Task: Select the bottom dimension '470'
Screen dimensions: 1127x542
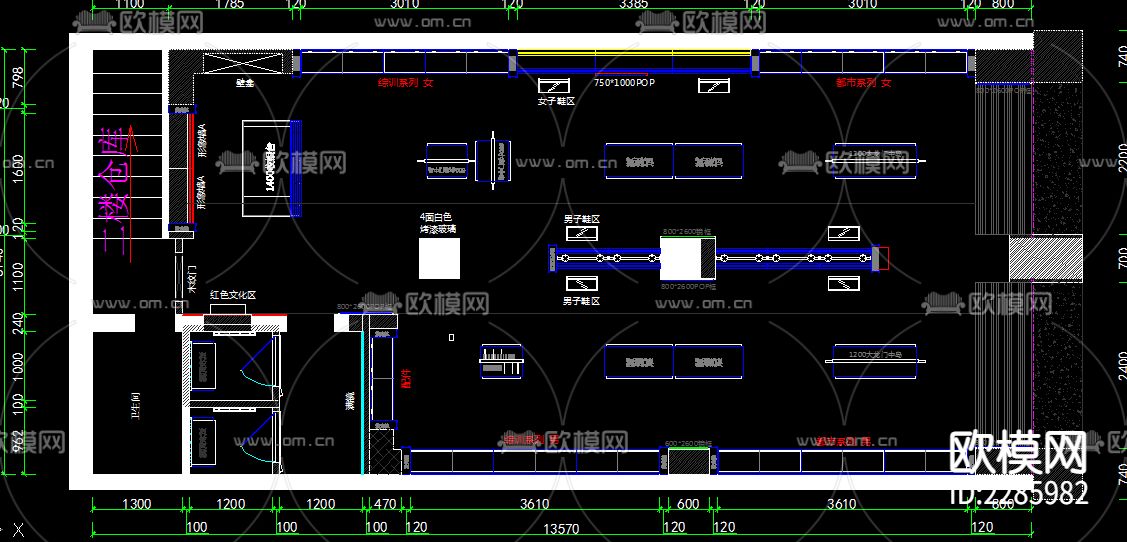Action: [x=385, y=504]
